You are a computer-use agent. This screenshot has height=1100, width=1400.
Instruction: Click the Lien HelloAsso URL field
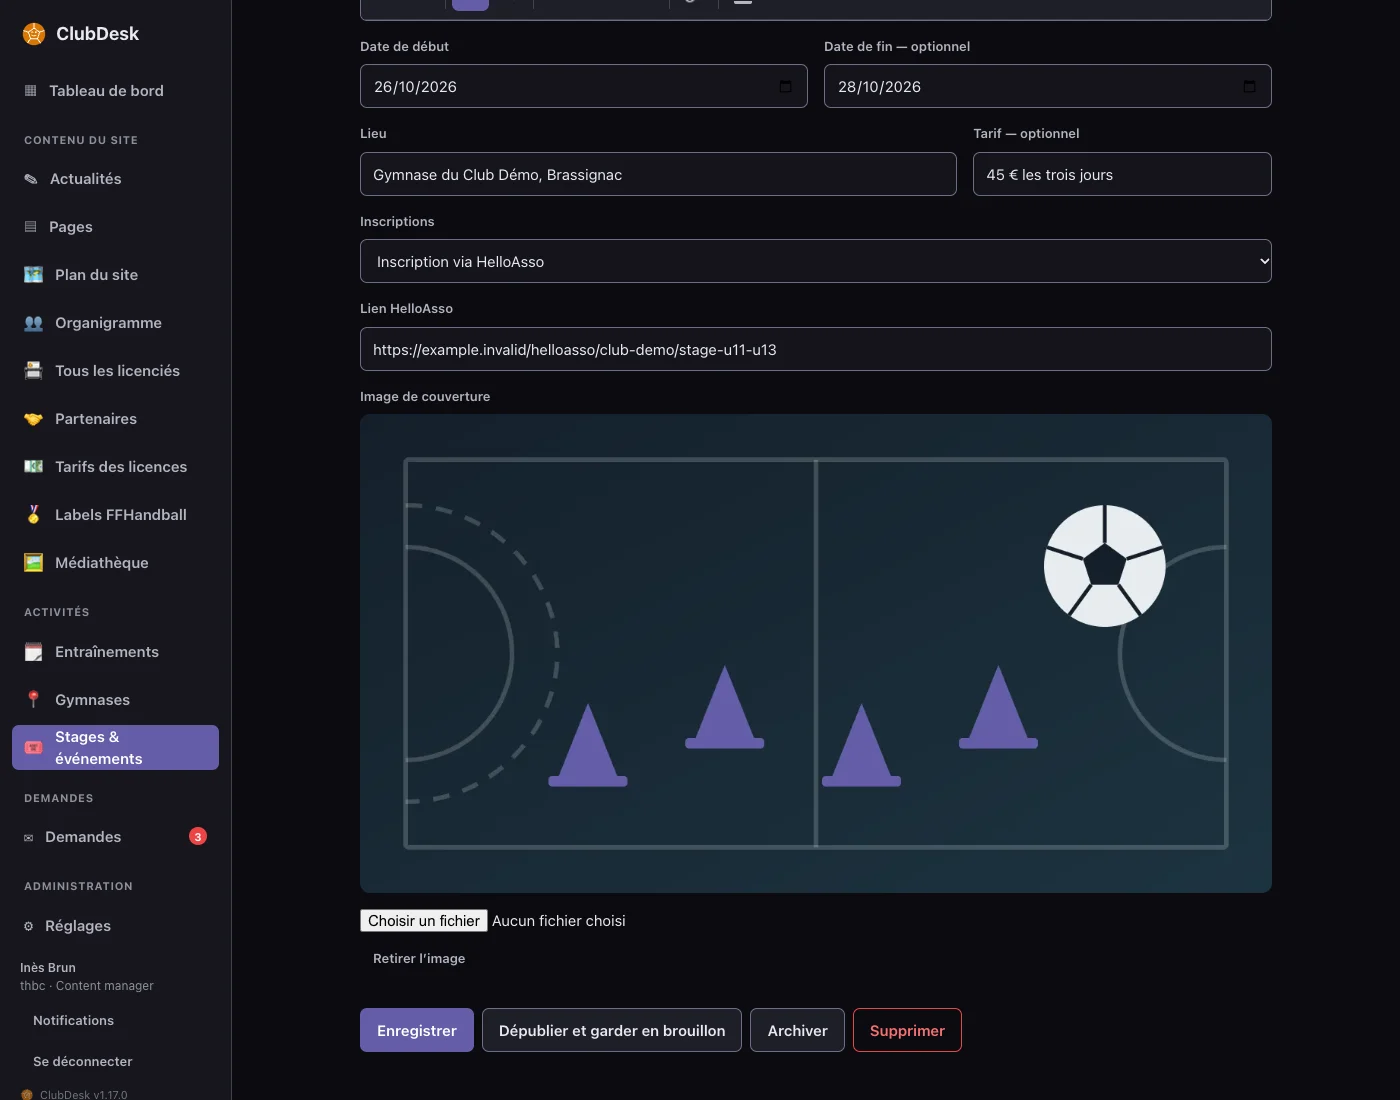coord(816,349)
